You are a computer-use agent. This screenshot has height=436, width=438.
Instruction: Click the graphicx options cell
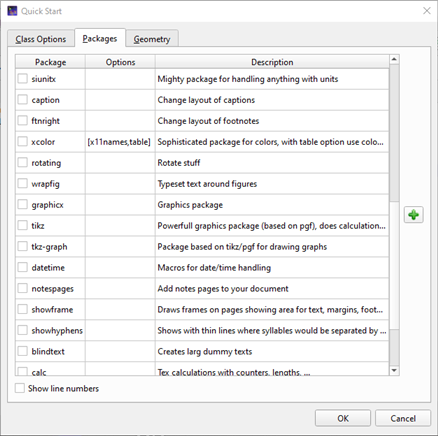pyautogui.click(x=120, y=205)
